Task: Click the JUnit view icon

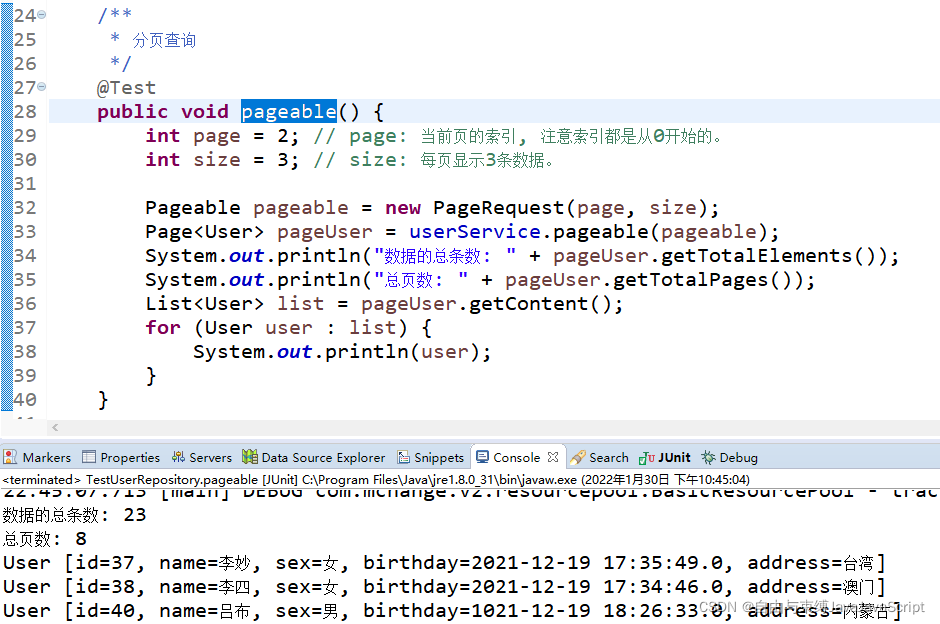Action: (645, 457)
